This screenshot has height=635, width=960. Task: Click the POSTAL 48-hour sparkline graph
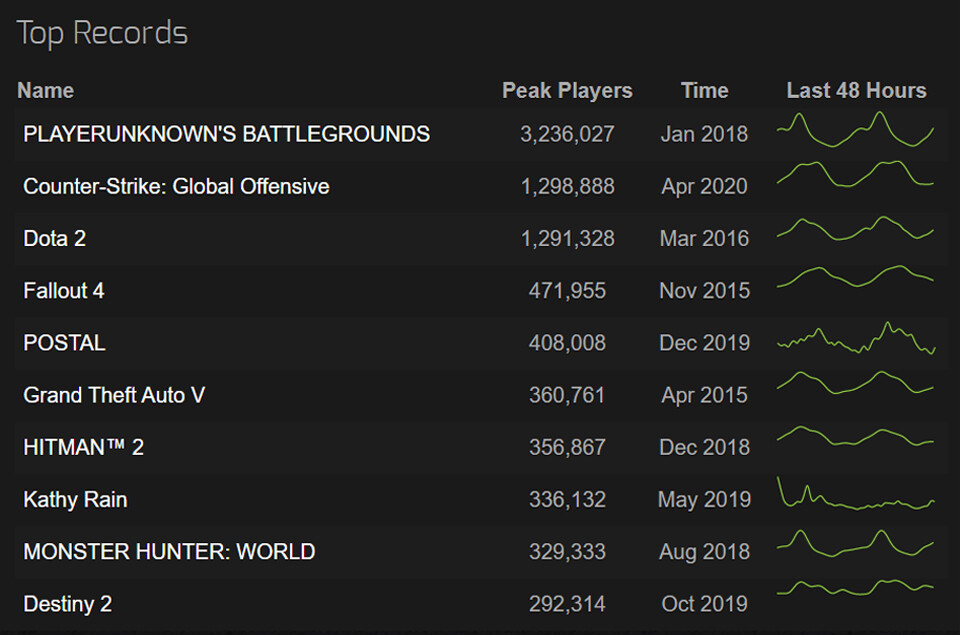point(855,339)
